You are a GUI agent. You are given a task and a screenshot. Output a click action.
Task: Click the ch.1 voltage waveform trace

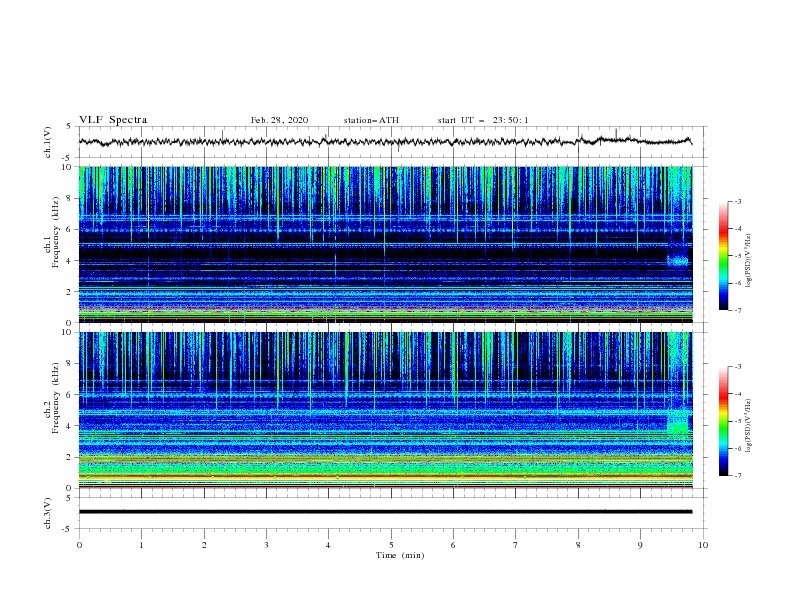[385, 141]
